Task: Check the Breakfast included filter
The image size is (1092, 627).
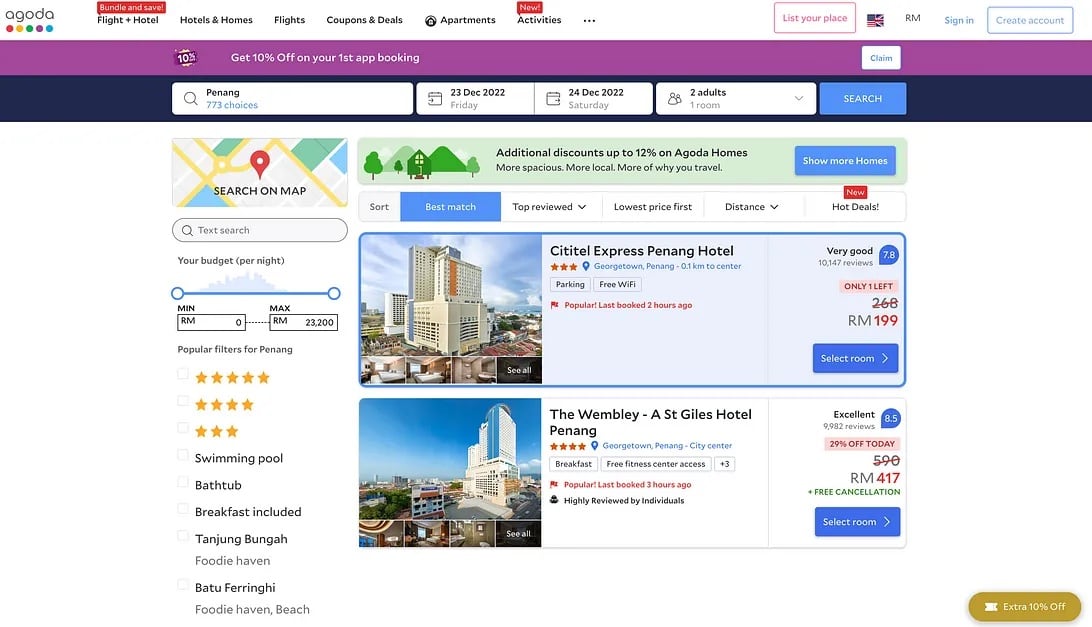Action: pos(183,509)
